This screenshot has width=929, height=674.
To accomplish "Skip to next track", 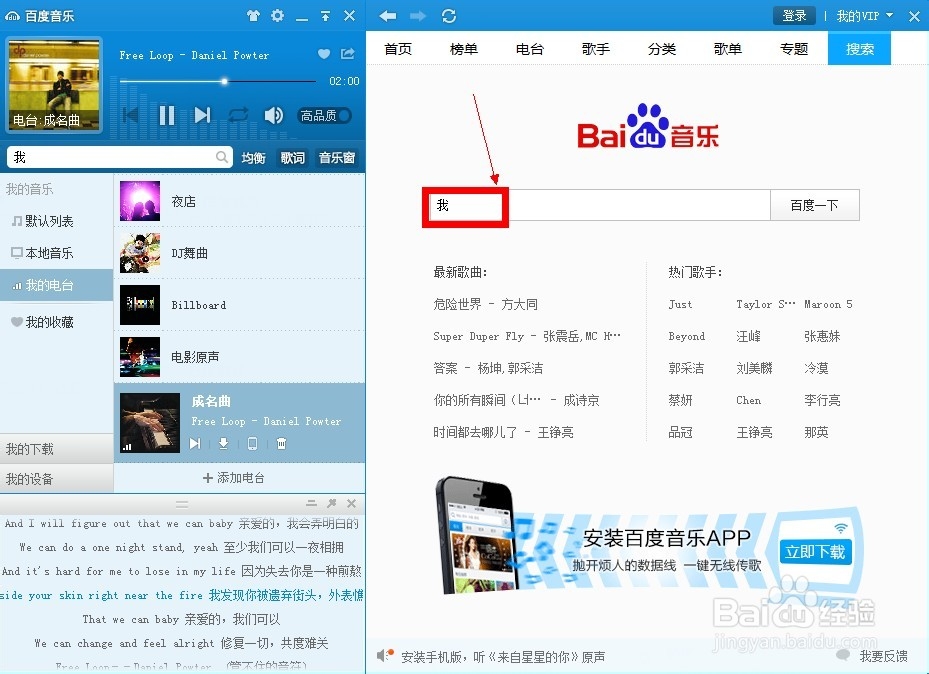I will pyautogui.click(x=203, y=115).
